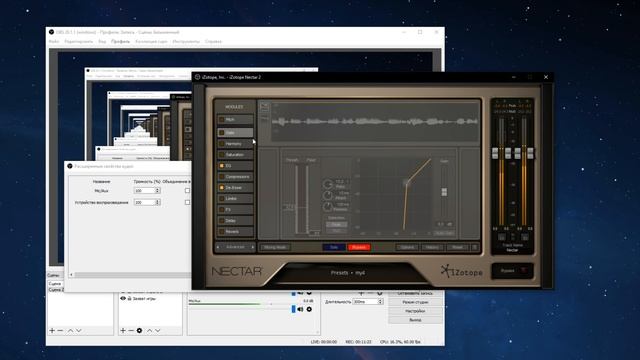The height and width of the screenshot is (360, 640).
Task: Toggle global Bypass button beside iZotope logo
Action: click(512, 271)
